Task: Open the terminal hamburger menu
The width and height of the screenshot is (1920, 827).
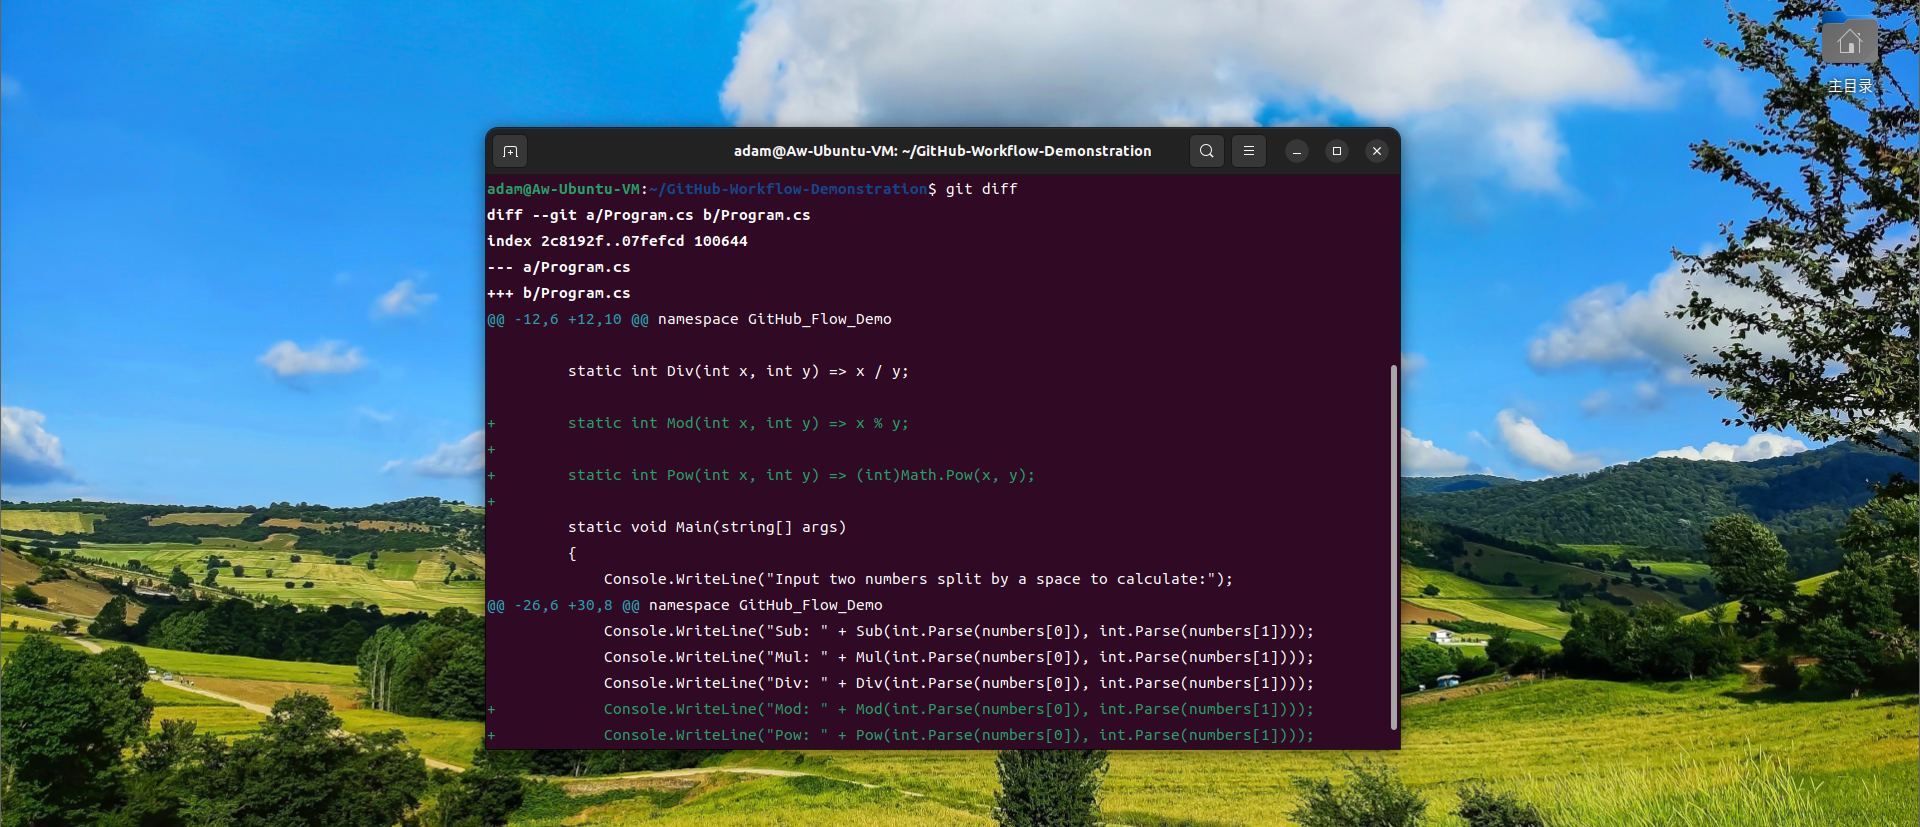Action: pyautogui.click(x=1249, y=151)
